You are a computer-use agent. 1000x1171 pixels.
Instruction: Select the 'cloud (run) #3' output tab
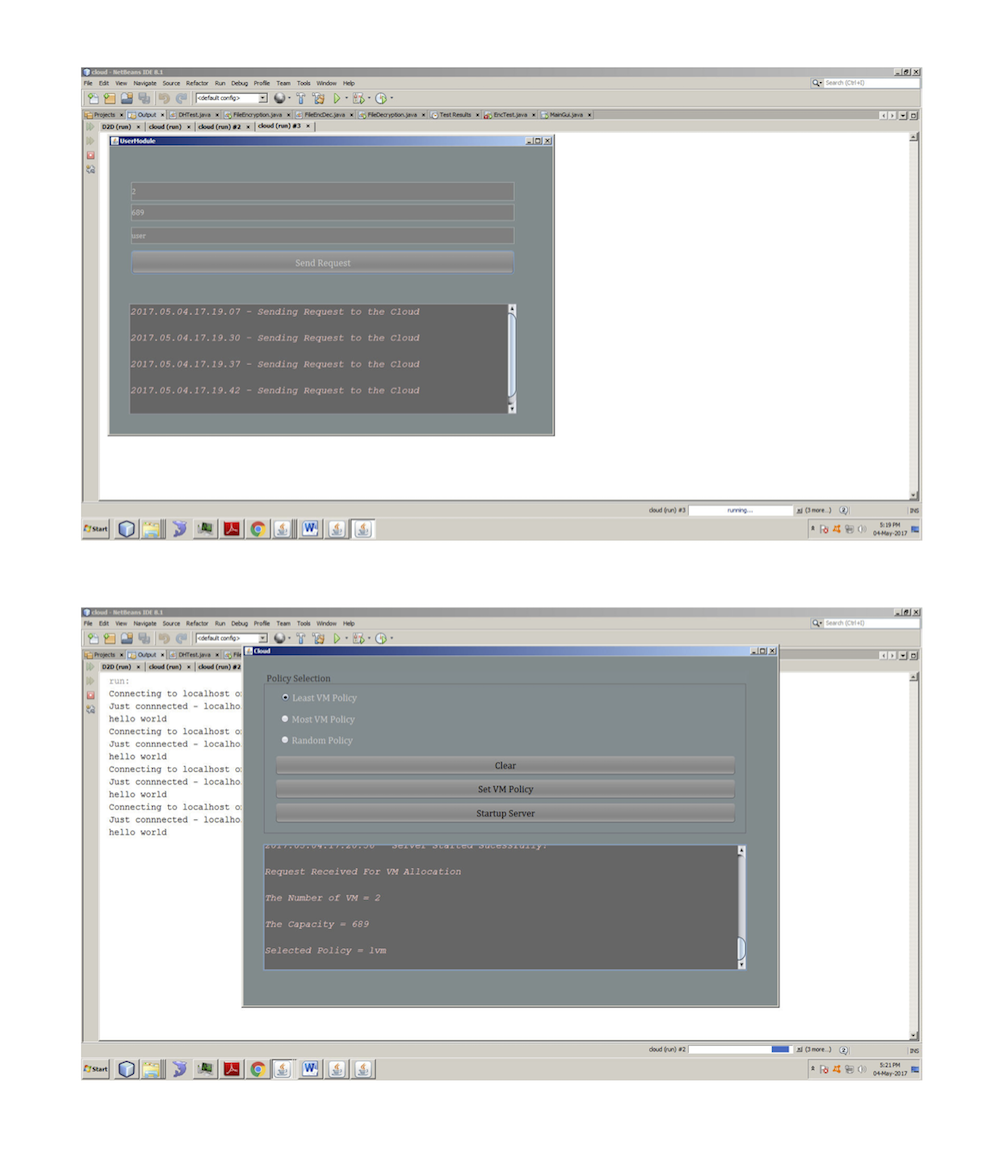coord(280,127)
